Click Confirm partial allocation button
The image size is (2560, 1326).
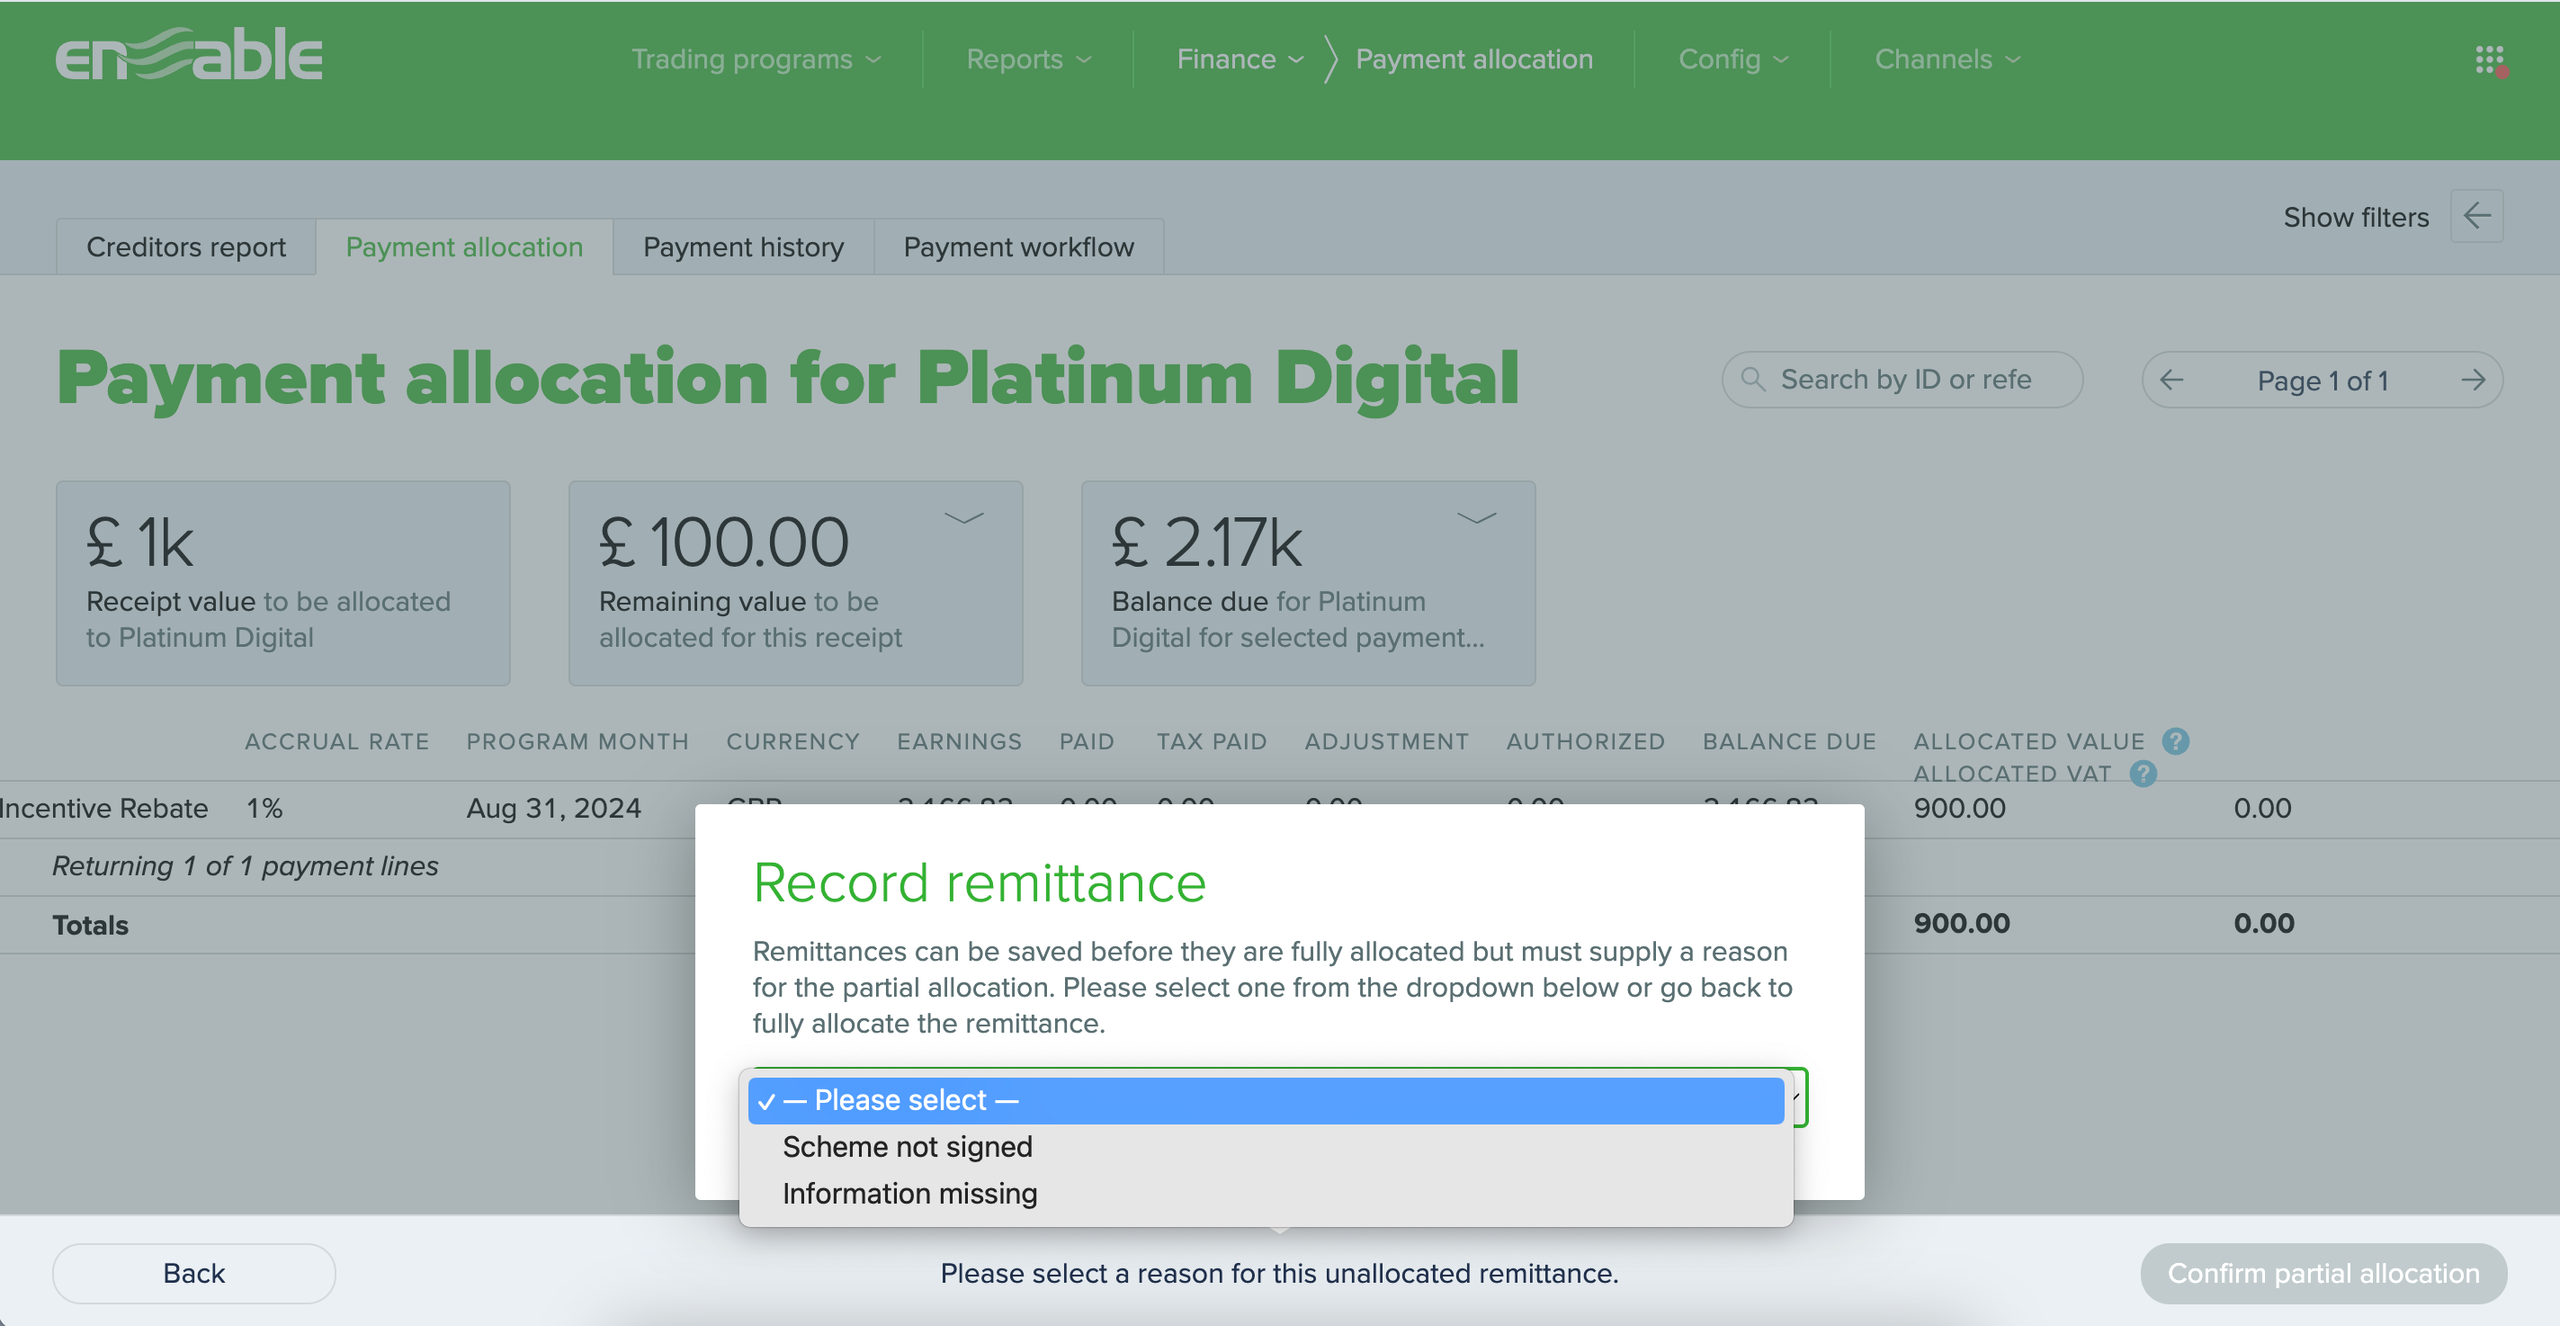click(2323, 1273)
